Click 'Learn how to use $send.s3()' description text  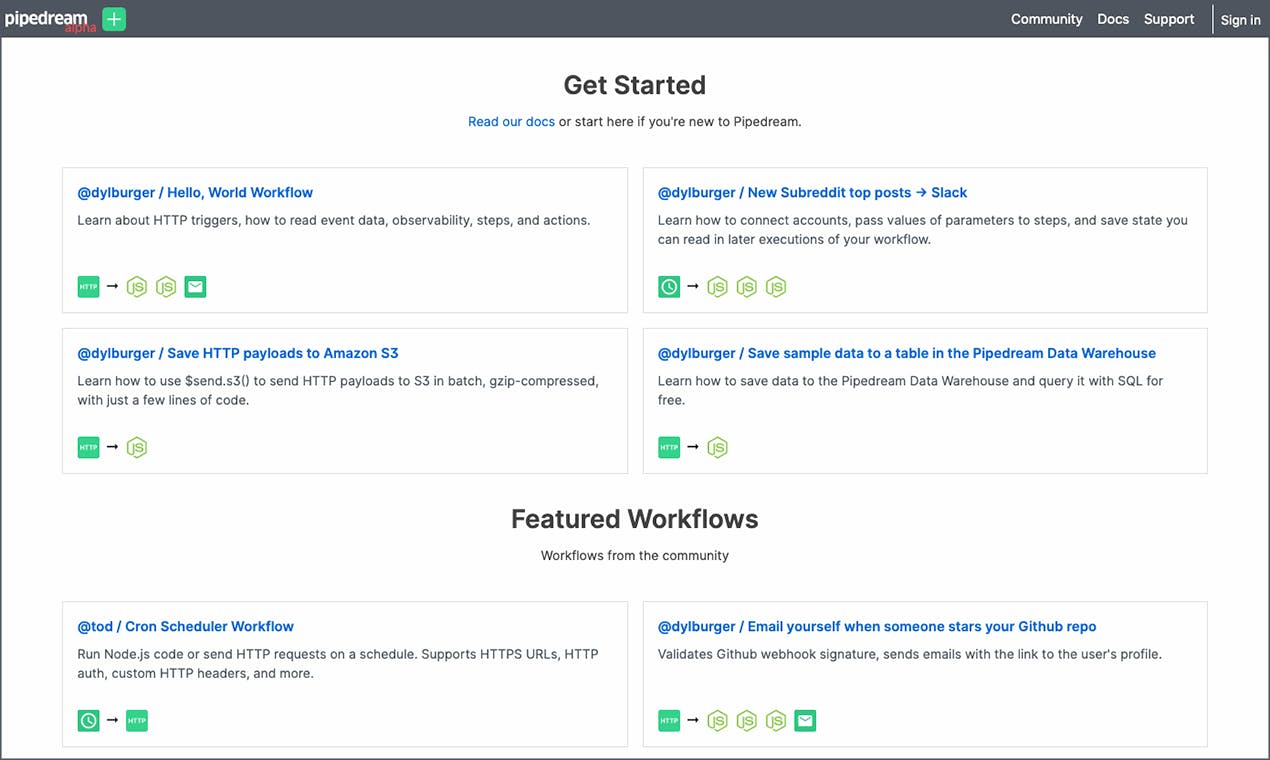pyautogui.click(x=338, y=390)
